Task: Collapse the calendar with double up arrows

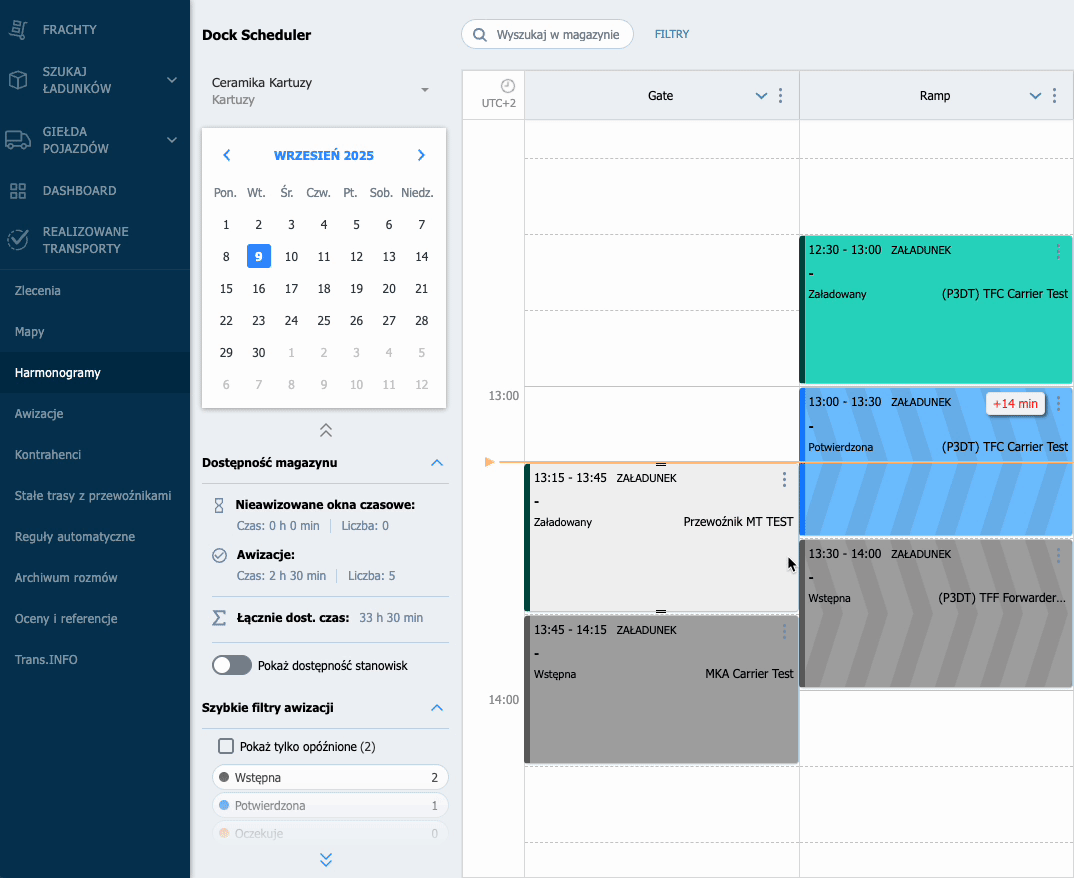Action: pyautogui.click(x=326, y=430)
